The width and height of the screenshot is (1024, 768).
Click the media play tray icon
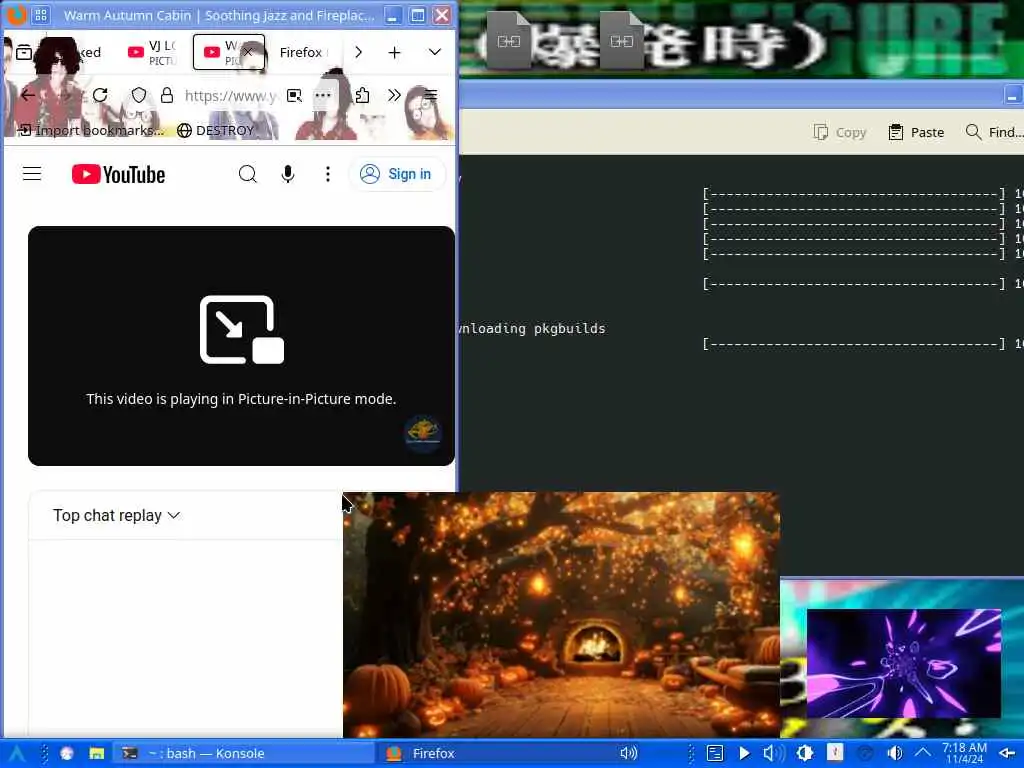(744, 754)
